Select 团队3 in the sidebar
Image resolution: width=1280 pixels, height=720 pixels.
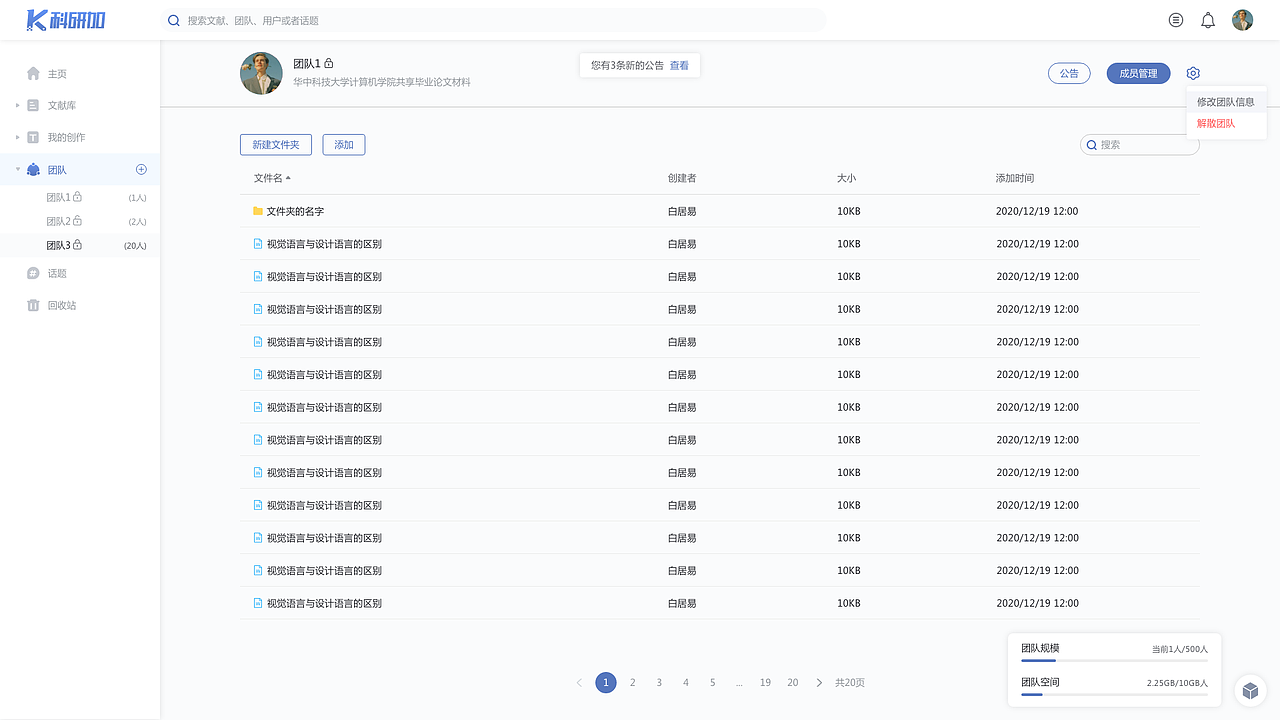[x=80, y=245]
